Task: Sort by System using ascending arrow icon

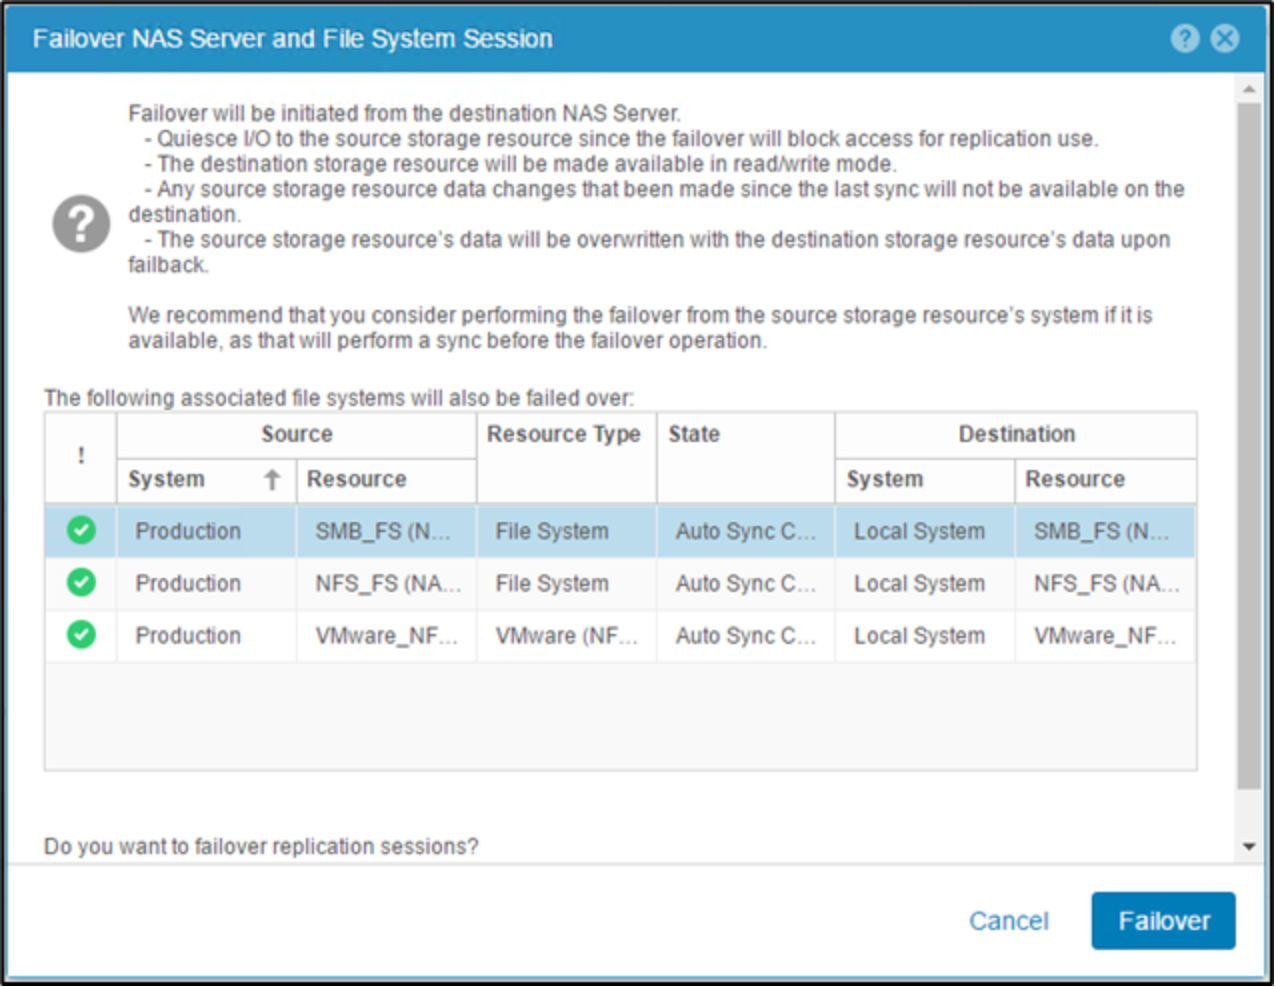Action: 272,480
